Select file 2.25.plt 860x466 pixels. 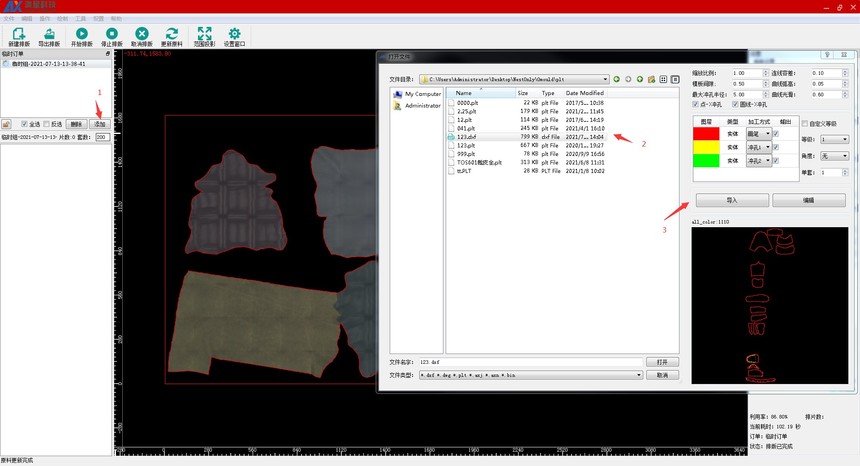(466, 111)
